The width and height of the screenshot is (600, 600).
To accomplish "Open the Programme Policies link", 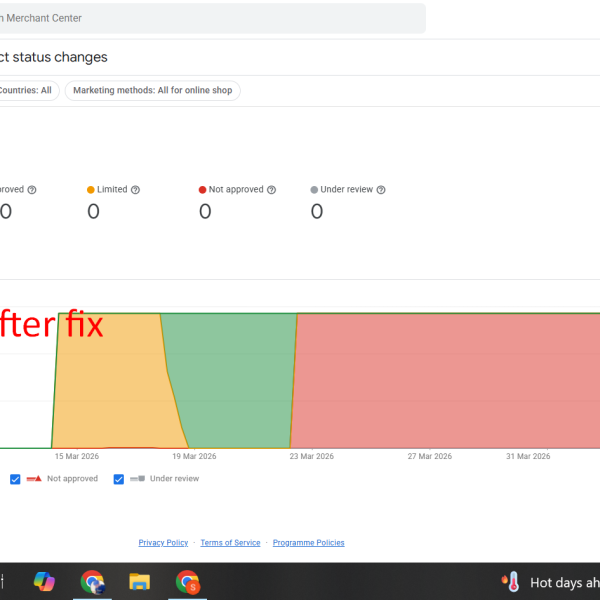I will (308, 543).
